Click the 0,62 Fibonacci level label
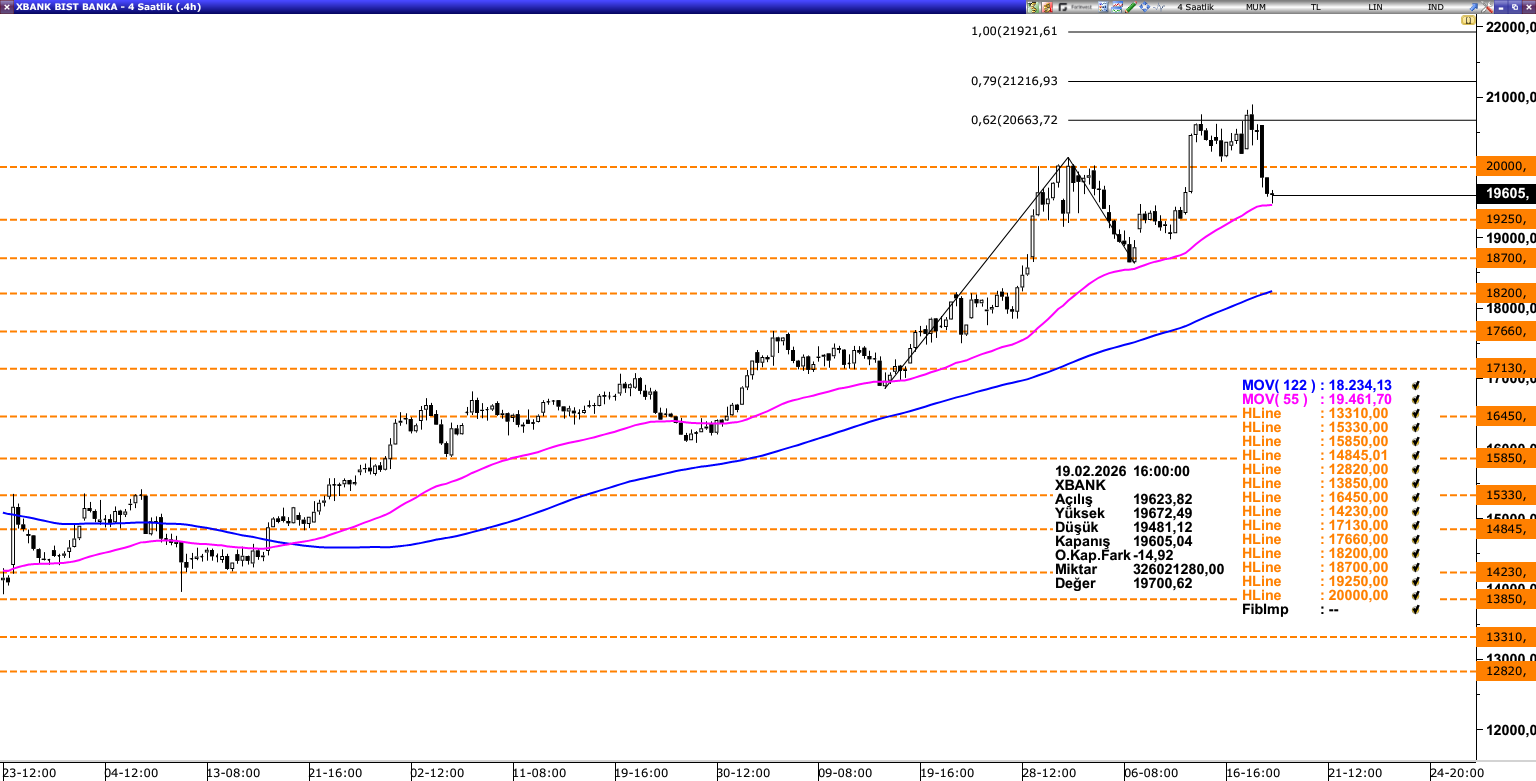This screenshot has height=781, width=1536. click(x=1013, y=120)
